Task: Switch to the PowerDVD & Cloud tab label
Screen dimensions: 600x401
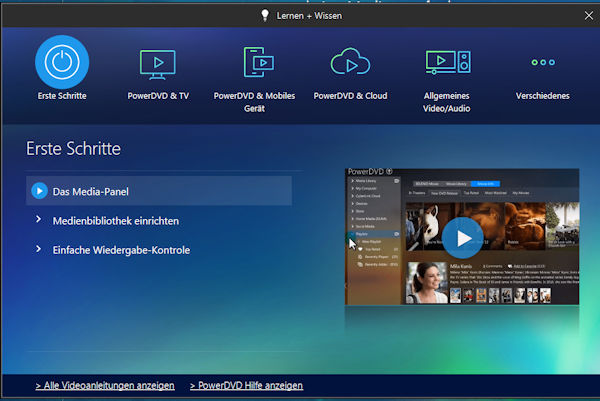Action: point(350,96)
